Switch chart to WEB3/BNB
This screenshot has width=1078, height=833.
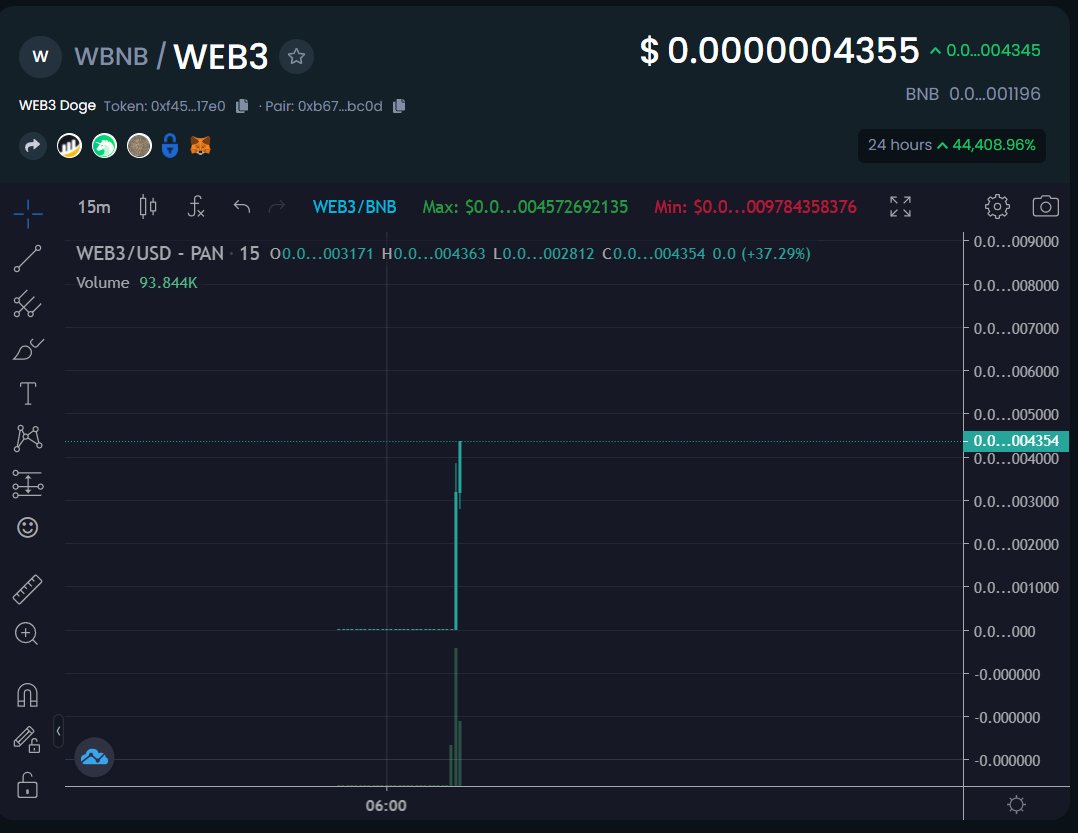[355, 207]
